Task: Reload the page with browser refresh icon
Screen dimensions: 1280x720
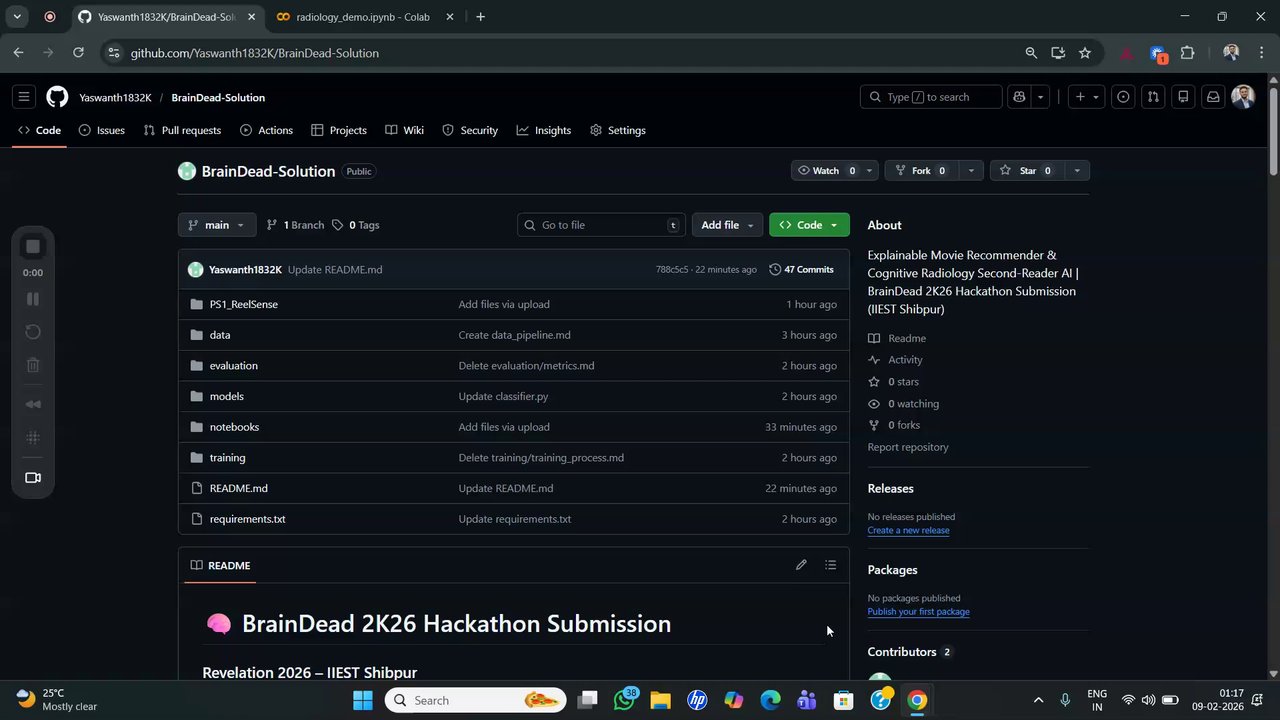Action: (x=78, y=53)
